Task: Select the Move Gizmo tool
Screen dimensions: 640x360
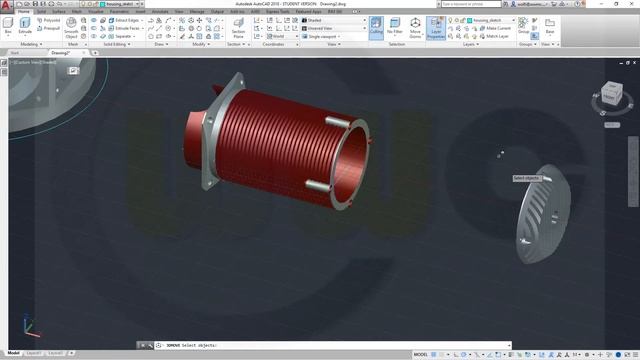Action: pyautogui.click(x=415, y=28)
